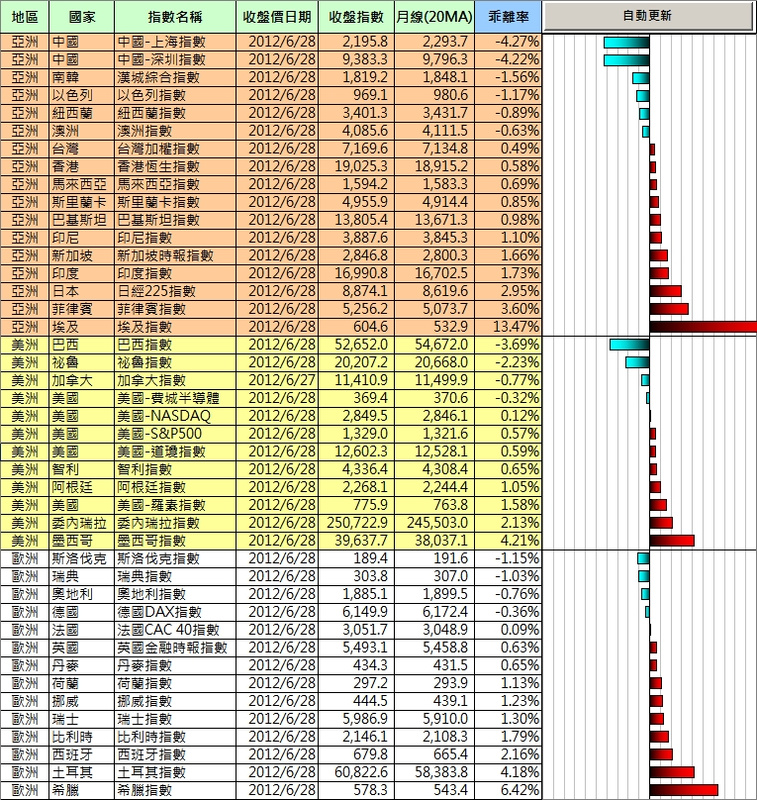Click the 比利時指數 cell

tap(175, 737)
